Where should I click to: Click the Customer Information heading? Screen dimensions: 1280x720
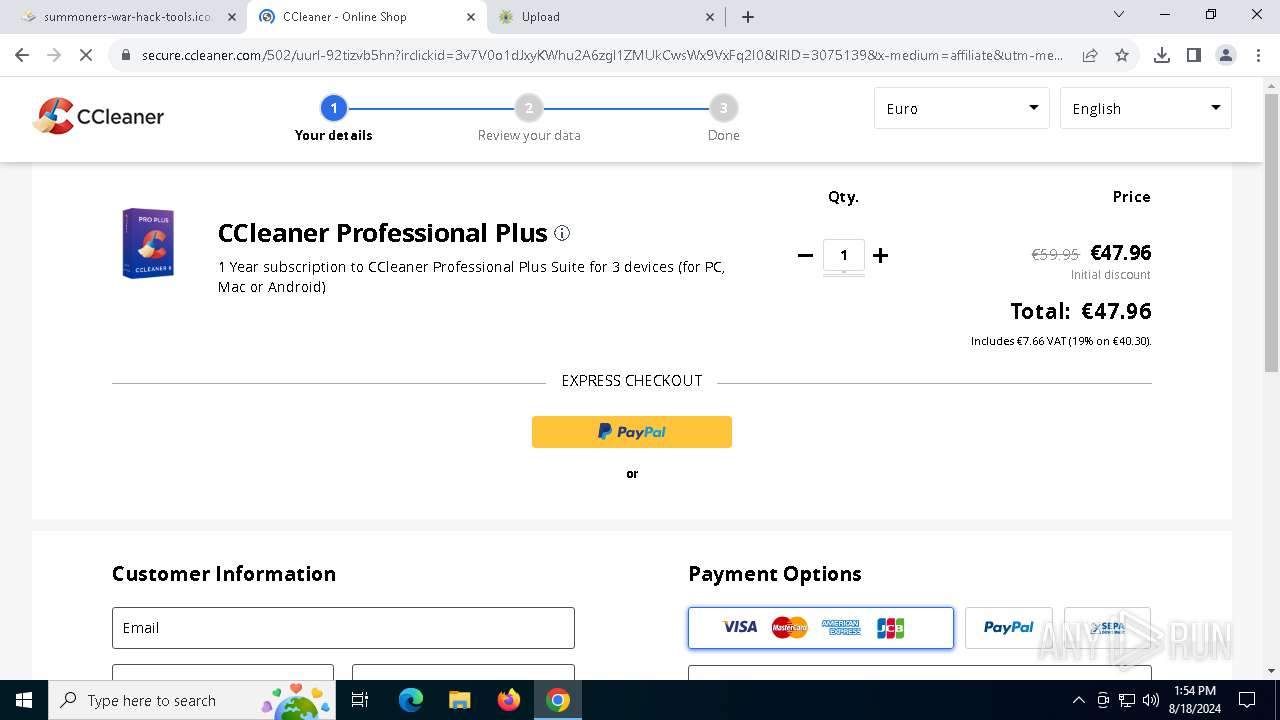pos(224,574)
